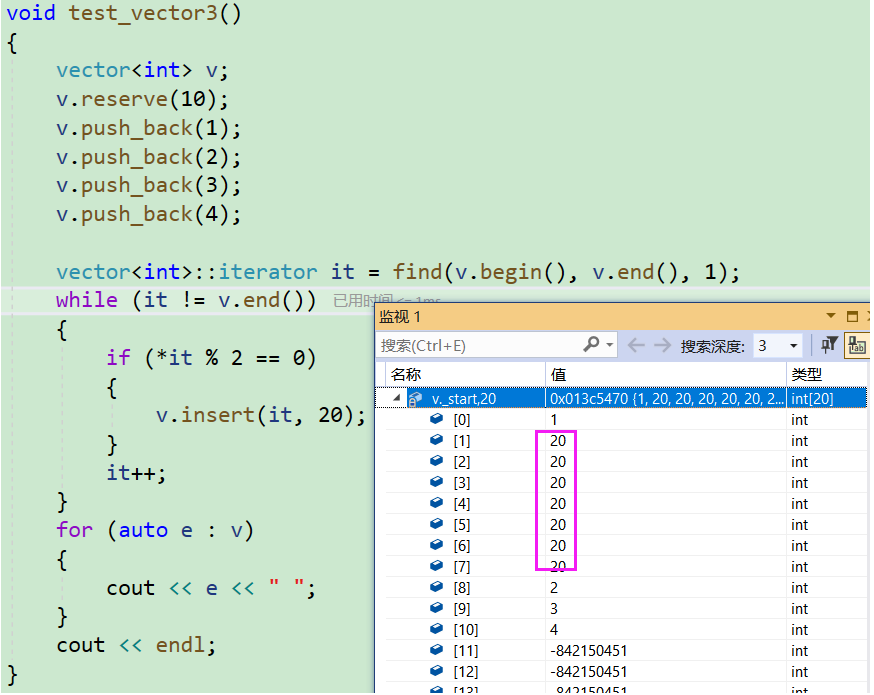Select the [10] element row icon
Viewport: 874px width, 695px height.
(x=436, y=629)
